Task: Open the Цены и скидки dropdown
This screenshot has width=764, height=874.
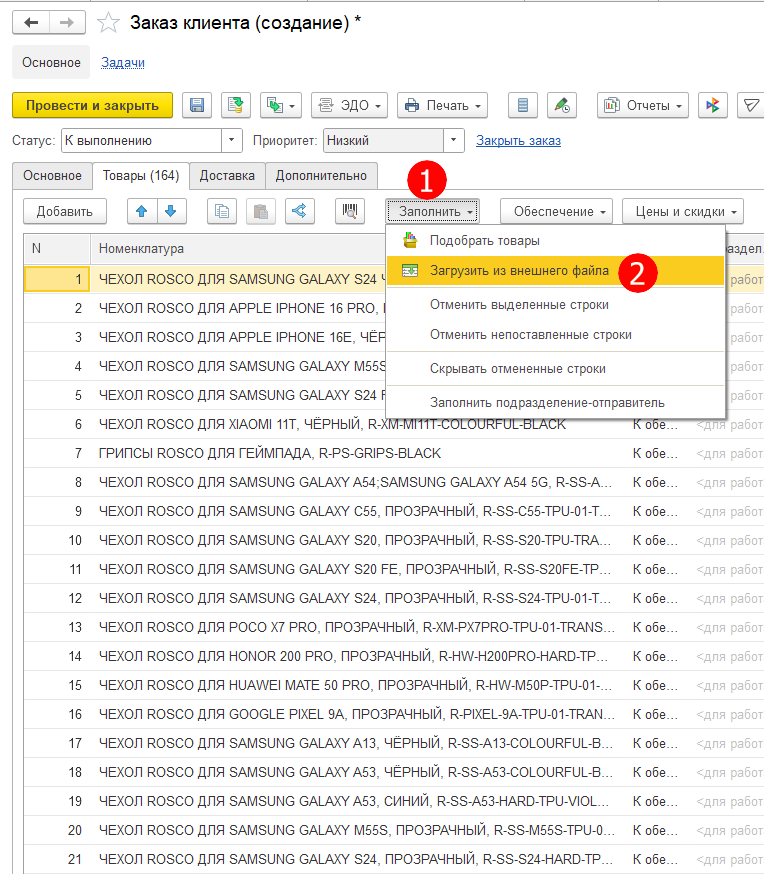Action: tap(683, 212)
